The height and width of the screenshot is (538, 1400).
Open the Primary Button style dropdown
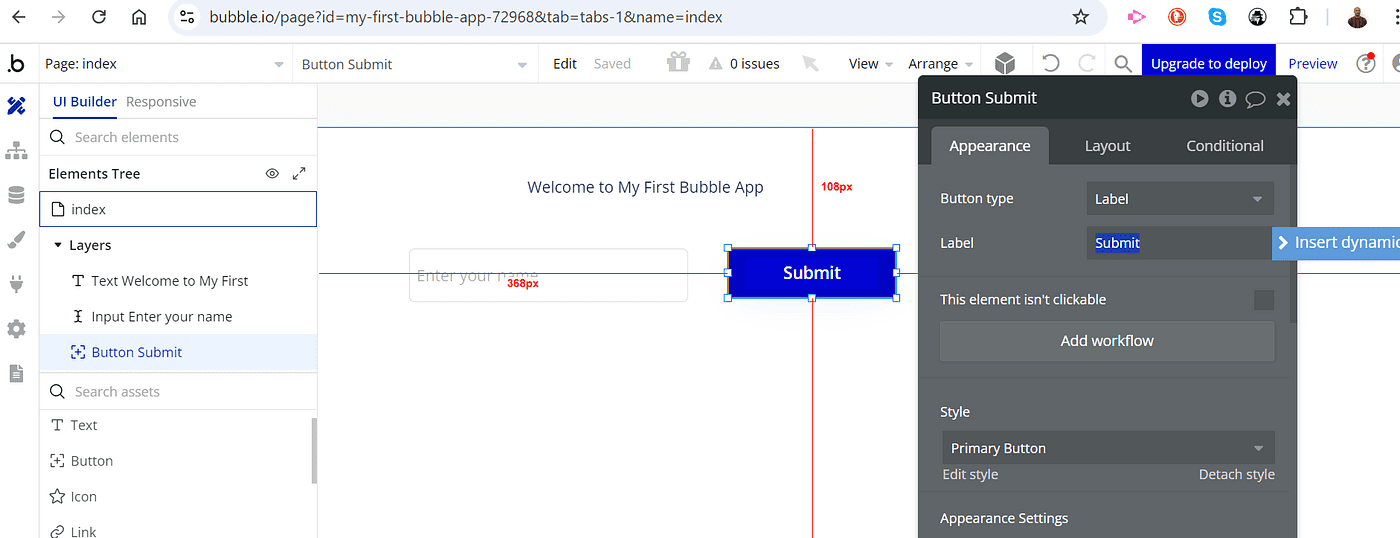click(x=1107, y=448)
